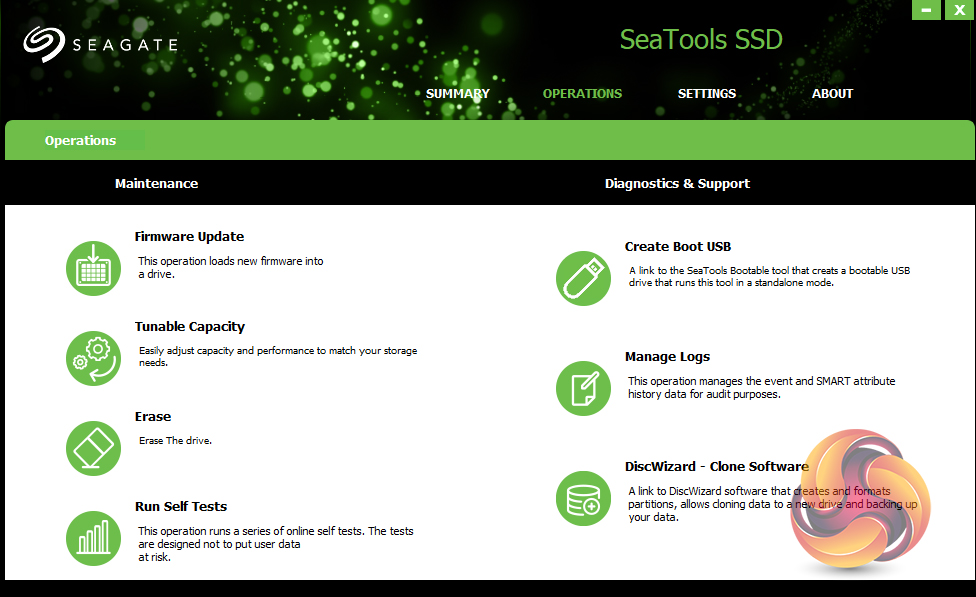Click the 'Erase The drive.' description
Screen dimensions: 976x597
[176, 441]
